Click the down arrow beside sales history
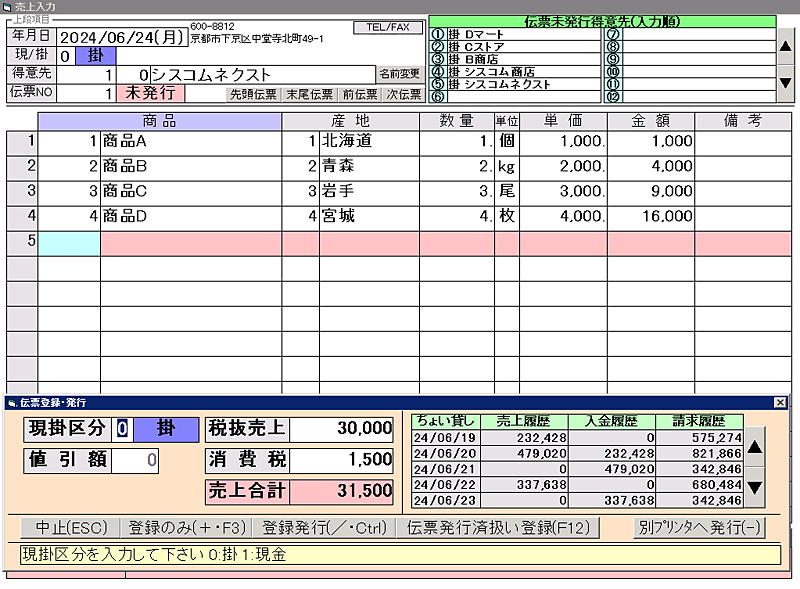Screen dimensions: 800x589 [756, 489]
